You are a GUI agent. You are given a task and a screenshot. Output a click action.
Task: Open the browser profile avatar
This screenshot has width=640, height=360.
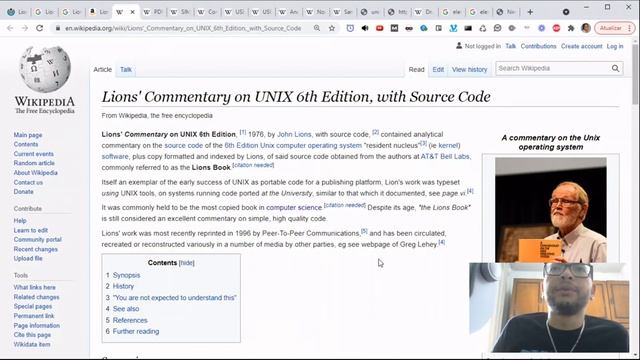(x=586, y=28)
